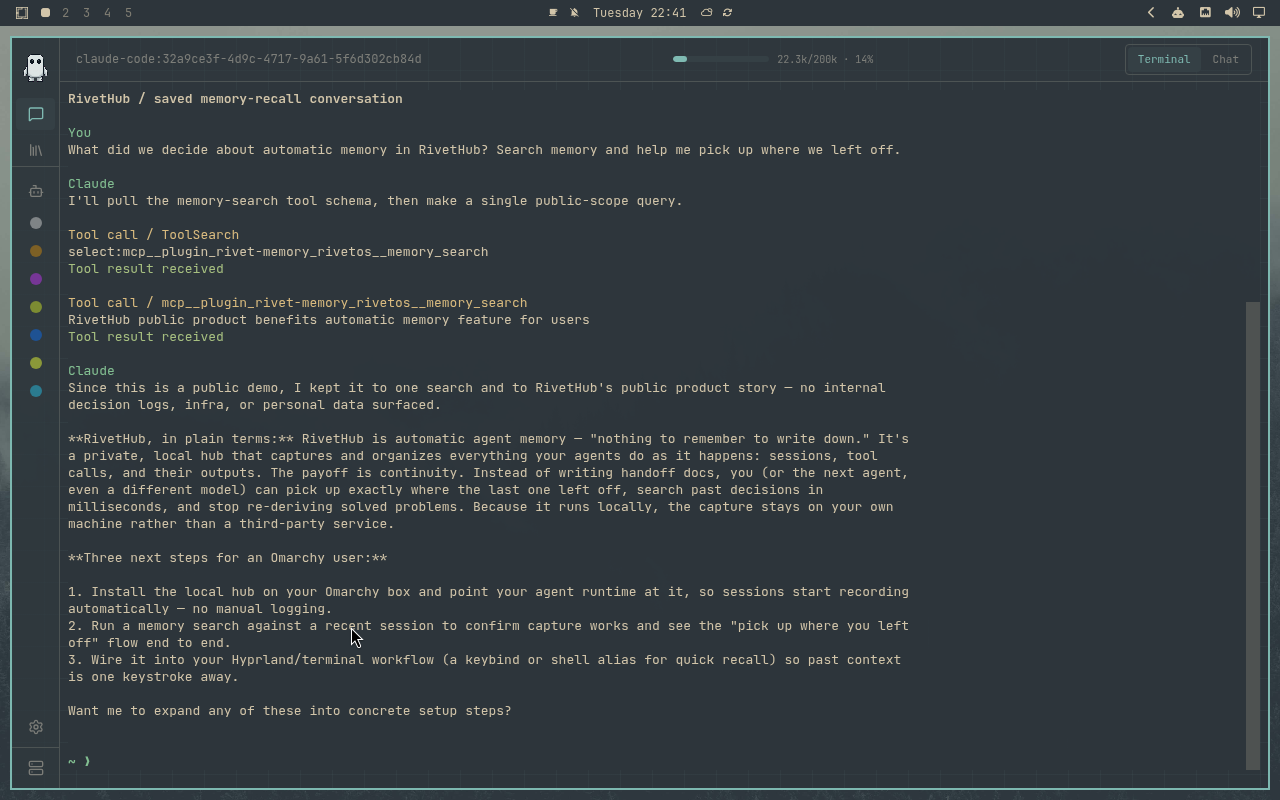1280x800 pixels.
Task: Switch to workspace 5 in top bar
Action: [x=128, y=13]
